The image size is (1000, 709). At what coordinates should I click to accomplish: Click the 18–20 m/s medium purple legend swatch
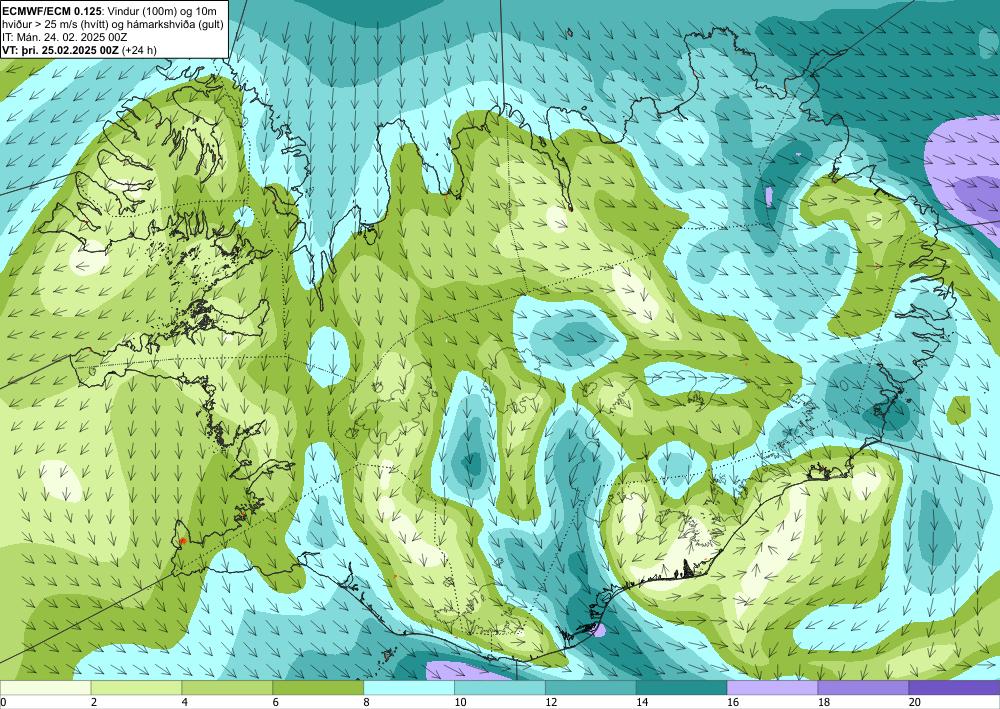(x=863, y=687)
